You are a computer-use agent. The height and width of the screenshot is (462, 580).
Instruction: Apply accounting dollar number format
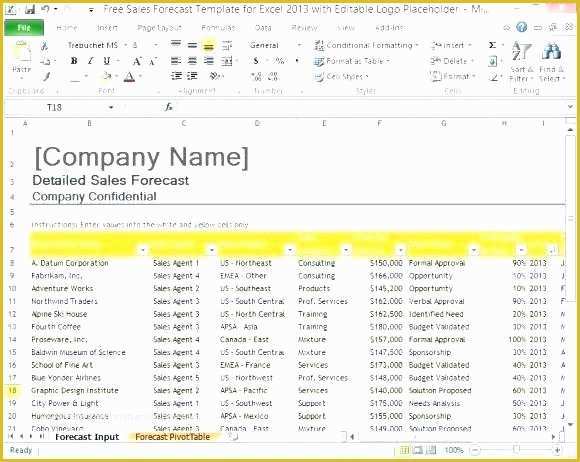point(256,61)
